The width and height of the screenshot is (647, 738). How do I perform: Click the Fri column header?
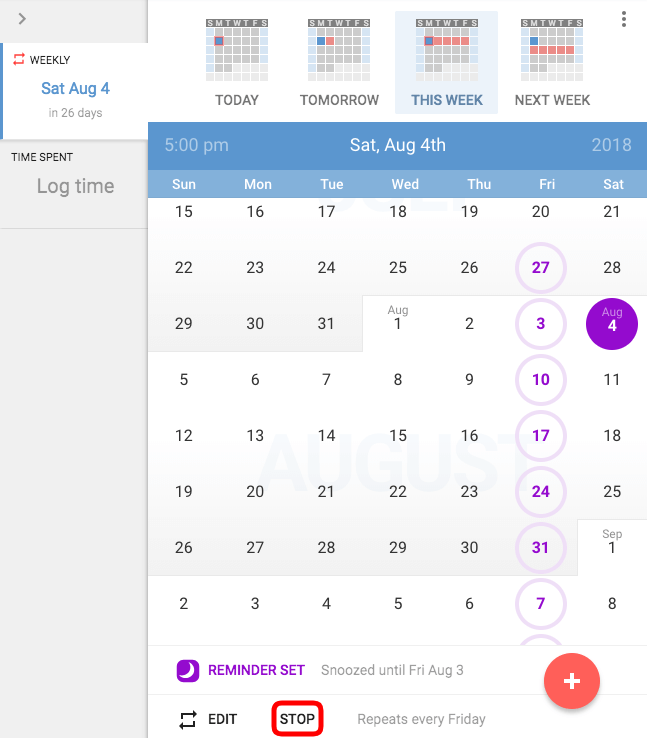click(547, 184)
